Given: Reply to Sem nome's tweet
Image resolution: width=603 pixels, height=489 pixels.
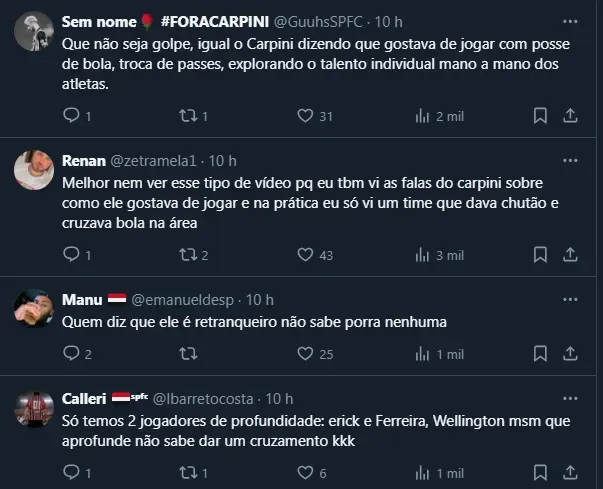Looking at the screenshot, I should tap(70, 116).
